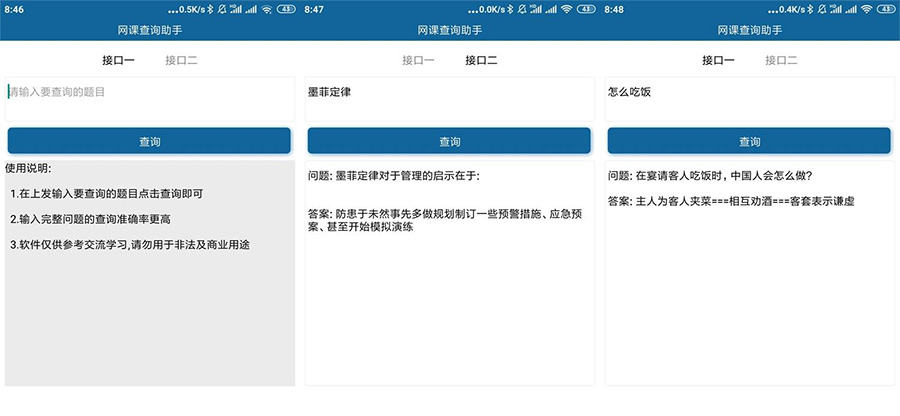Click the 0.0K/s network speed indicator
This screenshot has width=900, height=416.
492,9
